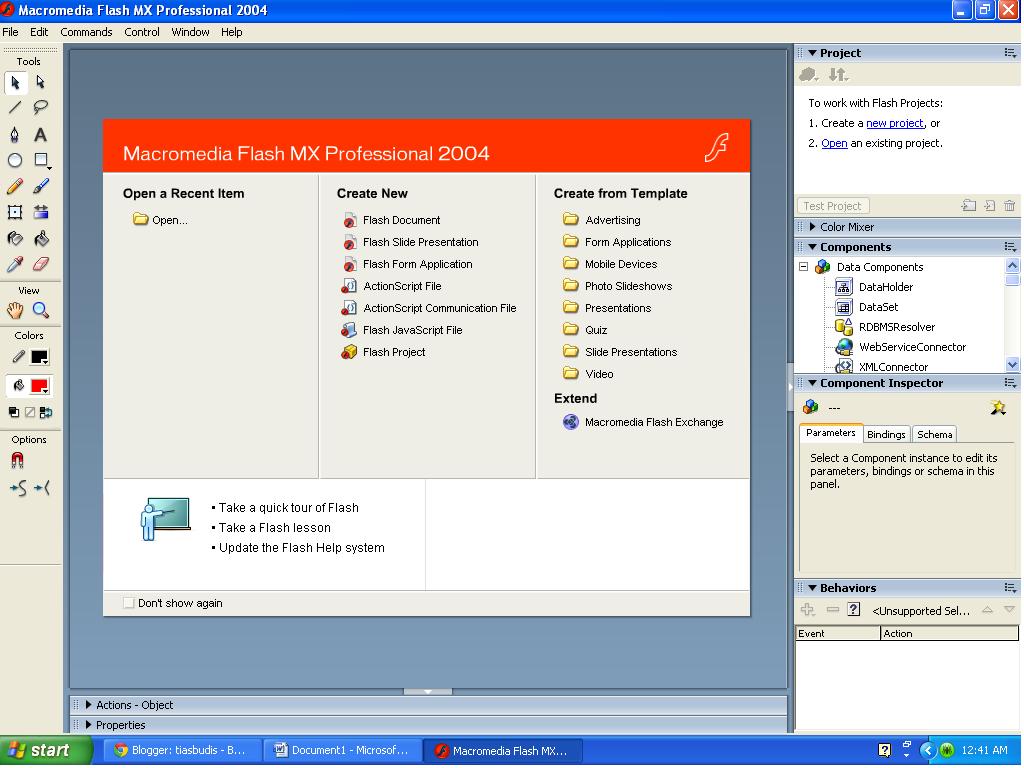The height and width of the screenshot is (768, 1024).
Task: Switch to the Bindings tab
Action: pyautogui.click(x=886, y=434)
